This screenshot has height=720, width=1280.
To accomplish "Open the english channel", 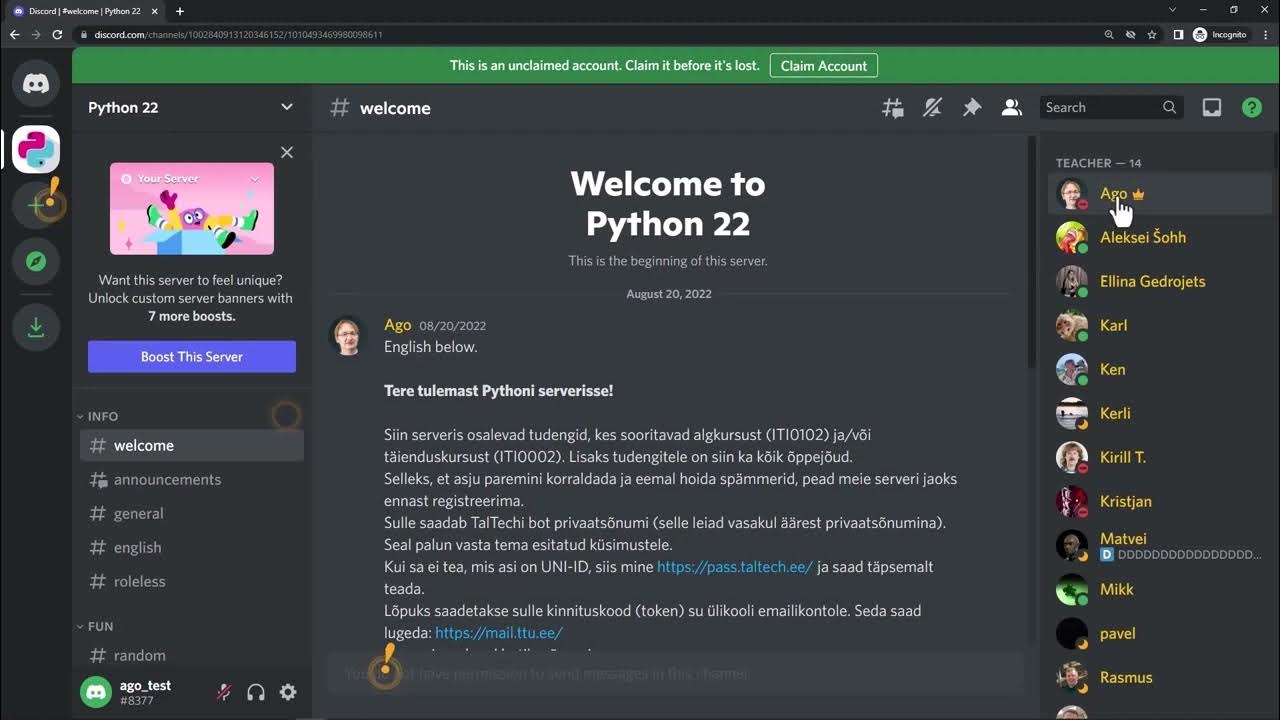I will [x=192, y=548].
